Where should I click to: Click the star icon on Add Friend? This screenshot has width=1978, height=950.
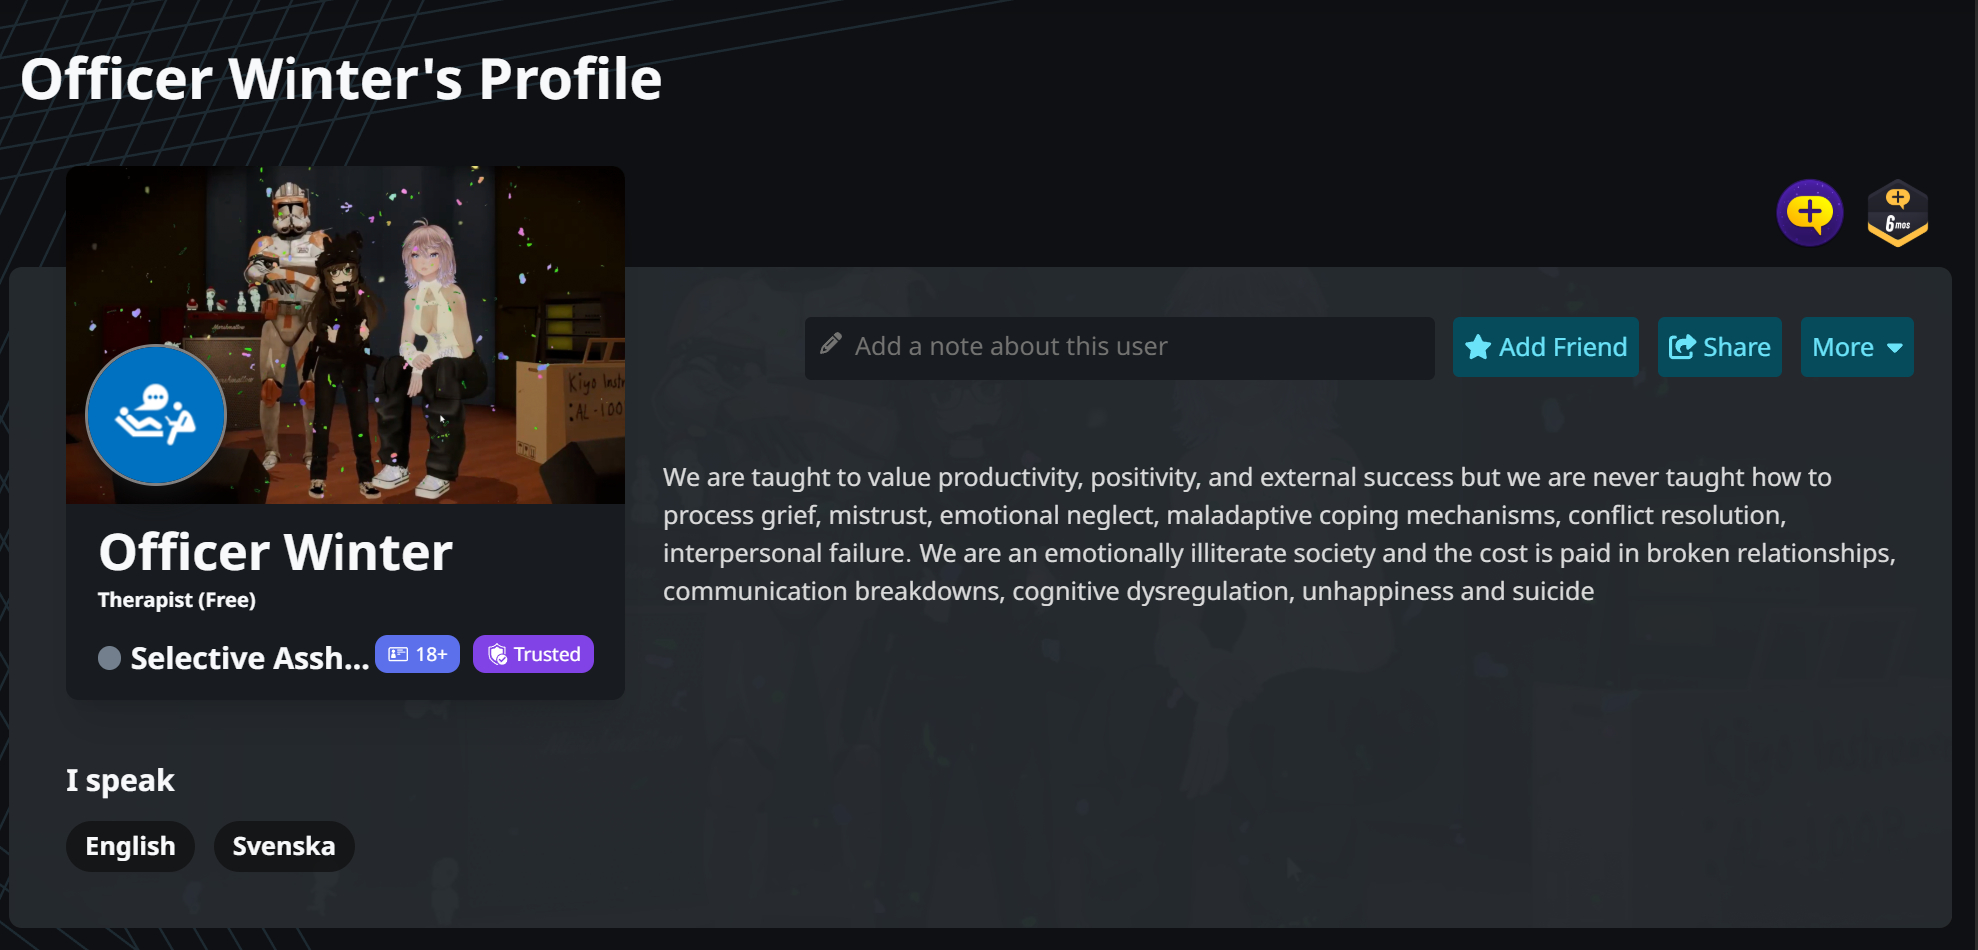(x=1477, y=347)
